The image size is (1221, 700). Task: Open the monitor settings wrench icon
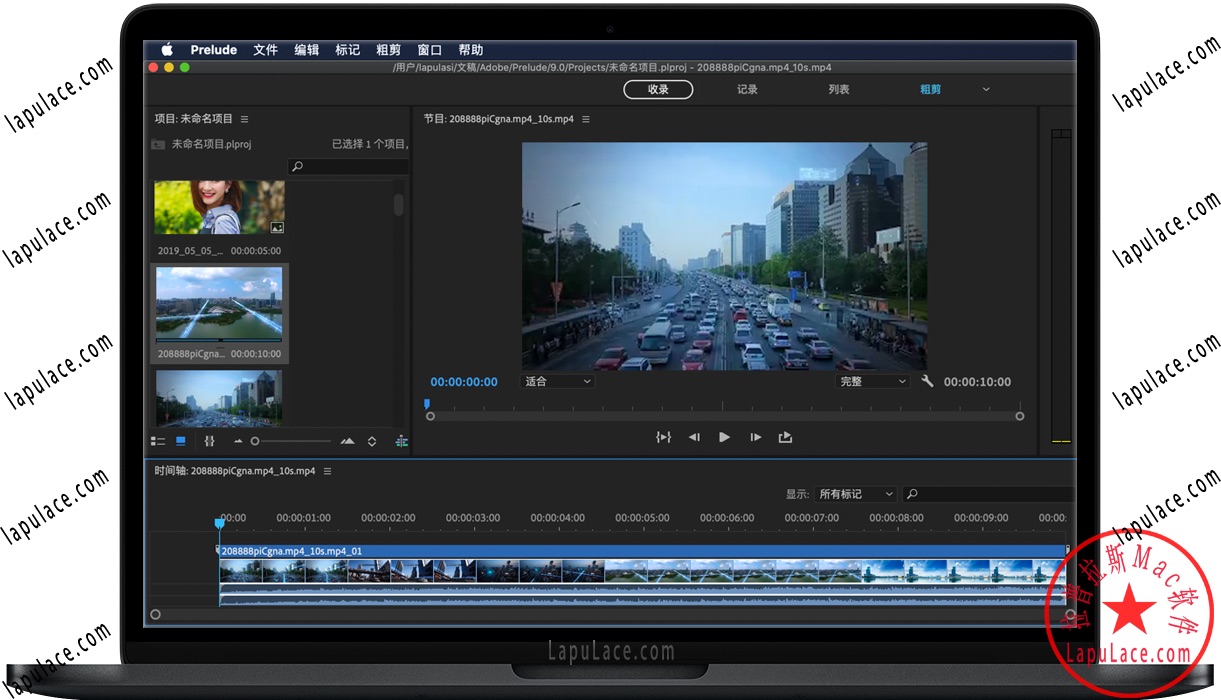(927, 381)
